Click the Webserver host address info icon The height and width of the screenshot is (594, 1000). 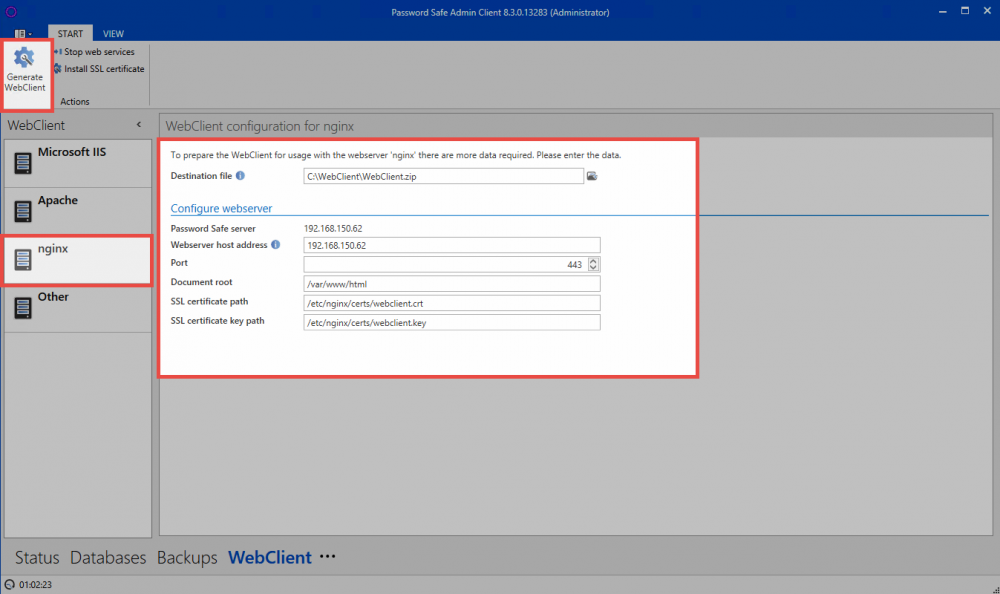[276, 244]
